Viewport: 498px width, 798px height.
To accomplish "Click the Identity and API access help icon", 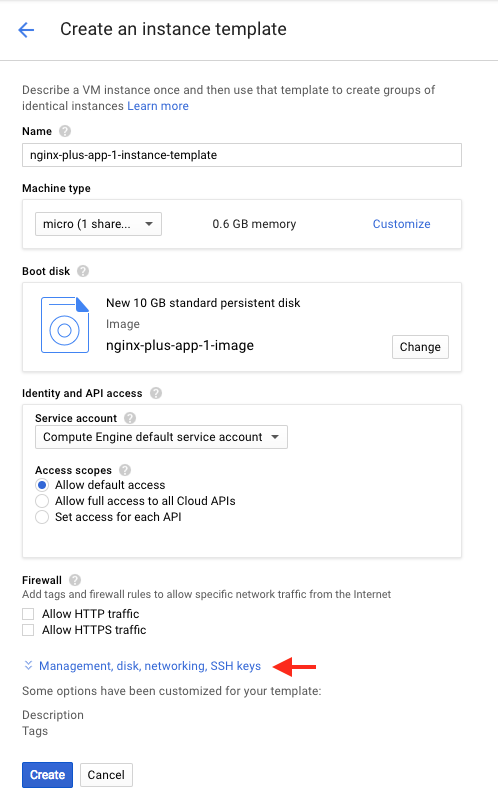I will [156, 393].
